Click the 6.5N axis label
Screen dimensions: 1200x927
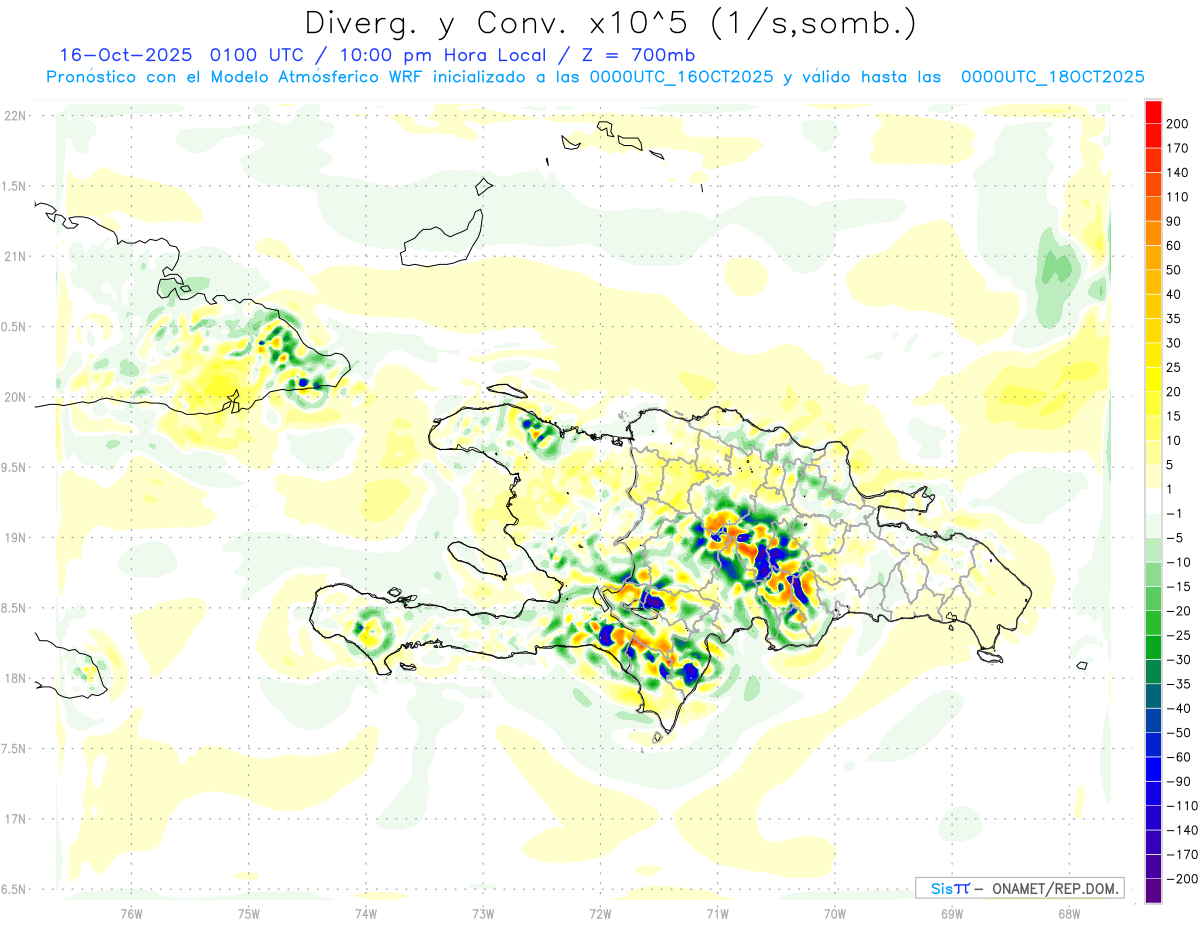coord(15,889)
